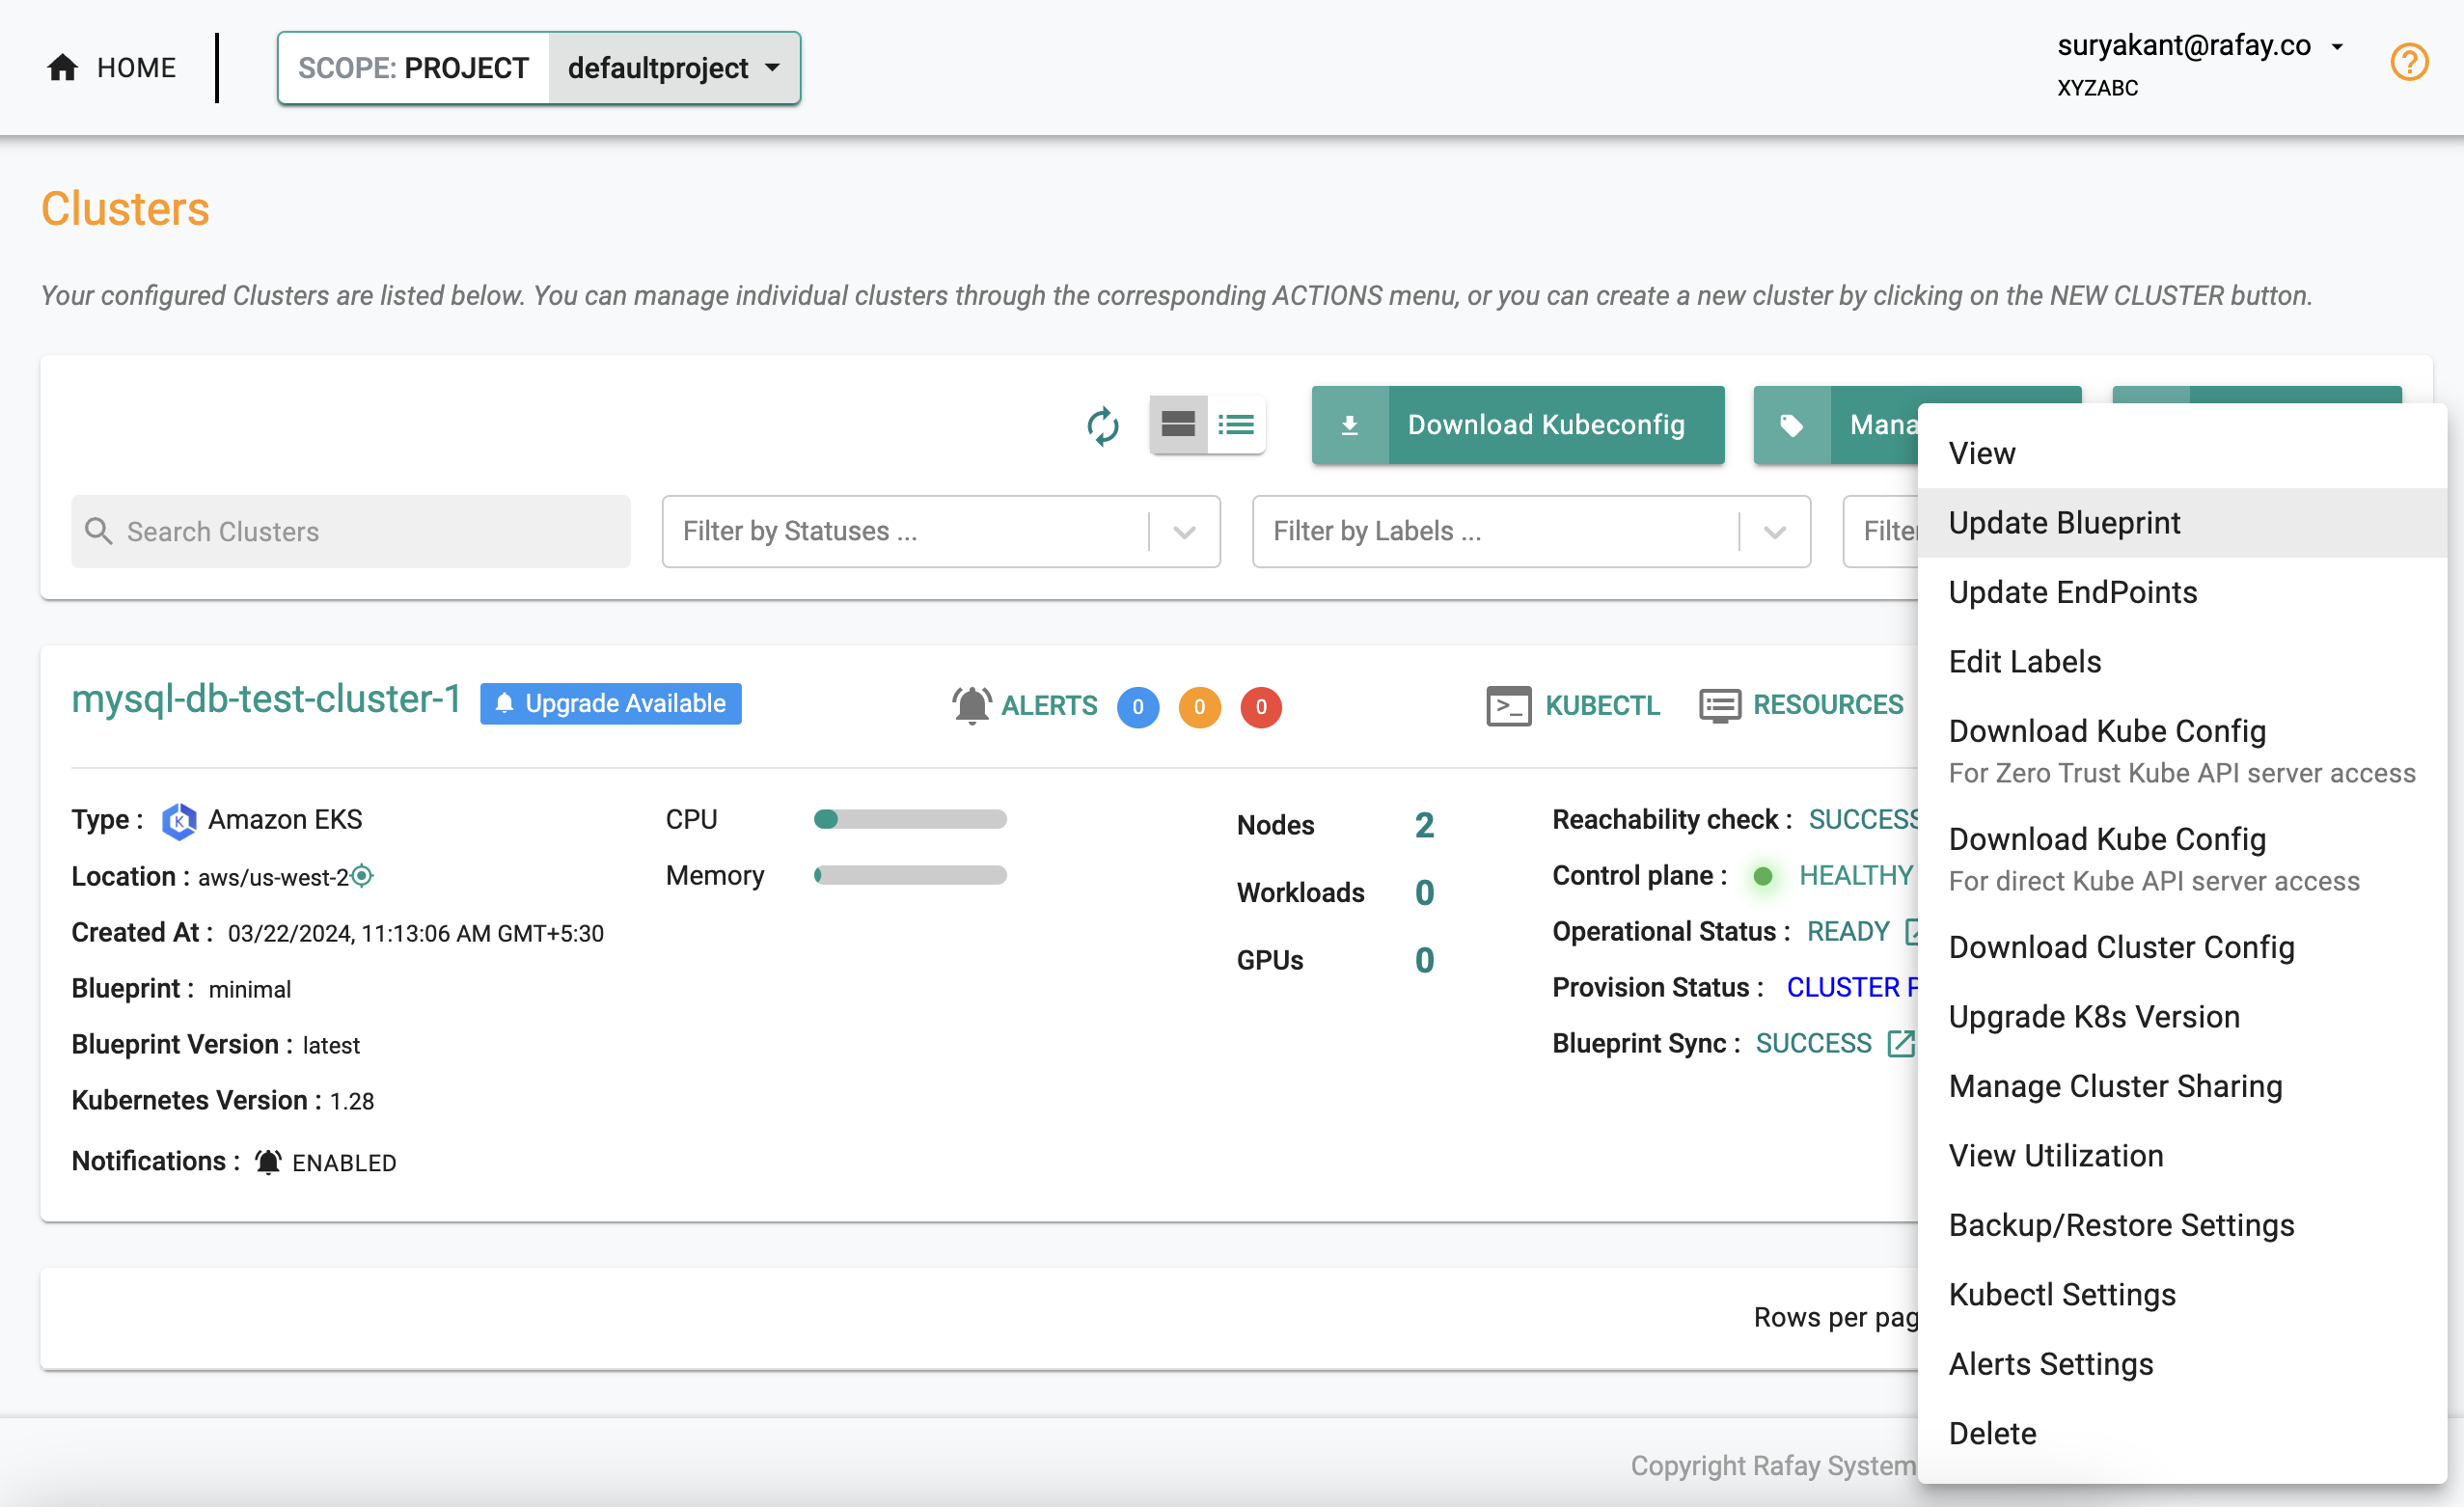Click the RESOURCES link

[1828, 704]
